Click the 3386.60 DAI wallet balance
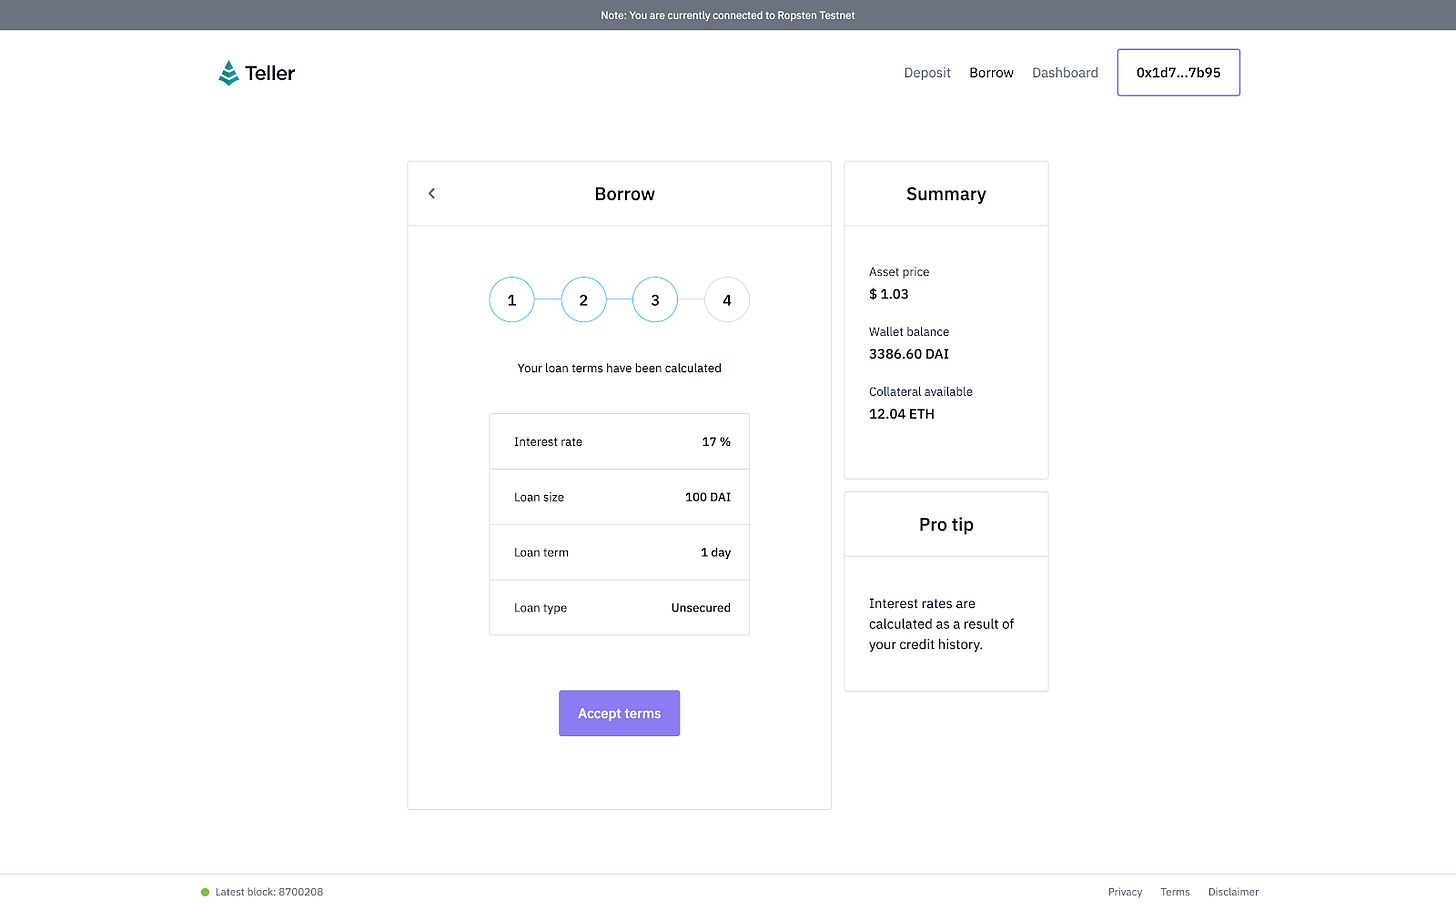The height and width of the screenshot is (910, 1456). click(909, 354)
